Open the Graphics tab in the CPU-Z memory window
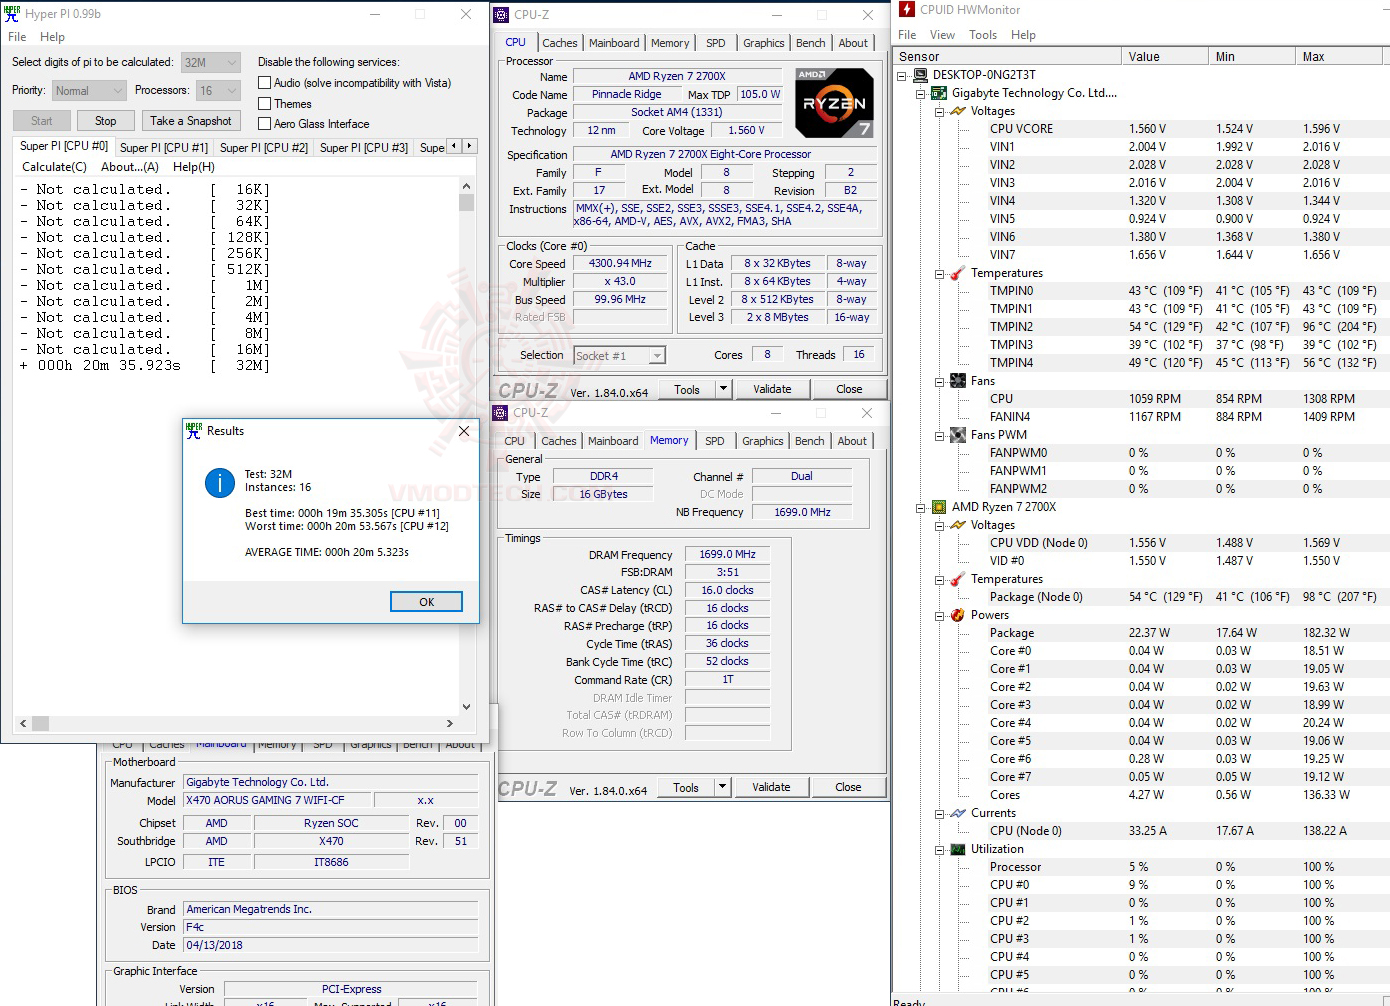Screen dimensions: 1390x1006 click(x=763, y=441)
